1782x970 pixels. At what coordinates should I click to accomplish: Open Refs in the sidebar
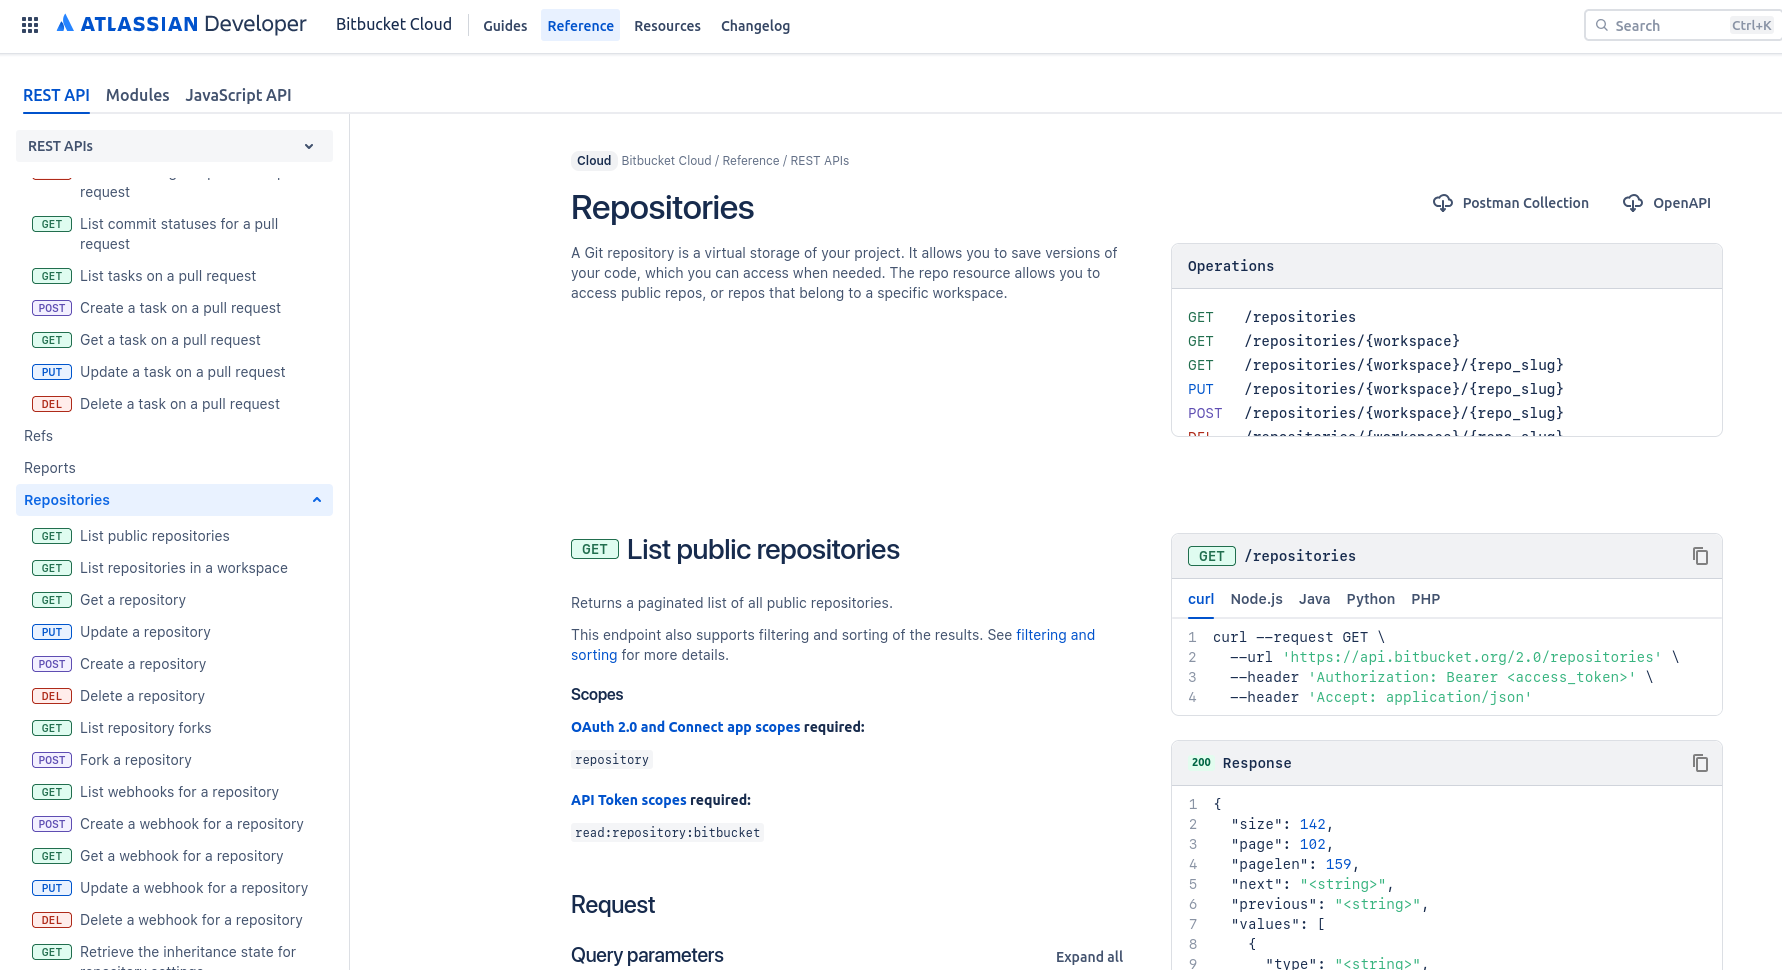38,436
